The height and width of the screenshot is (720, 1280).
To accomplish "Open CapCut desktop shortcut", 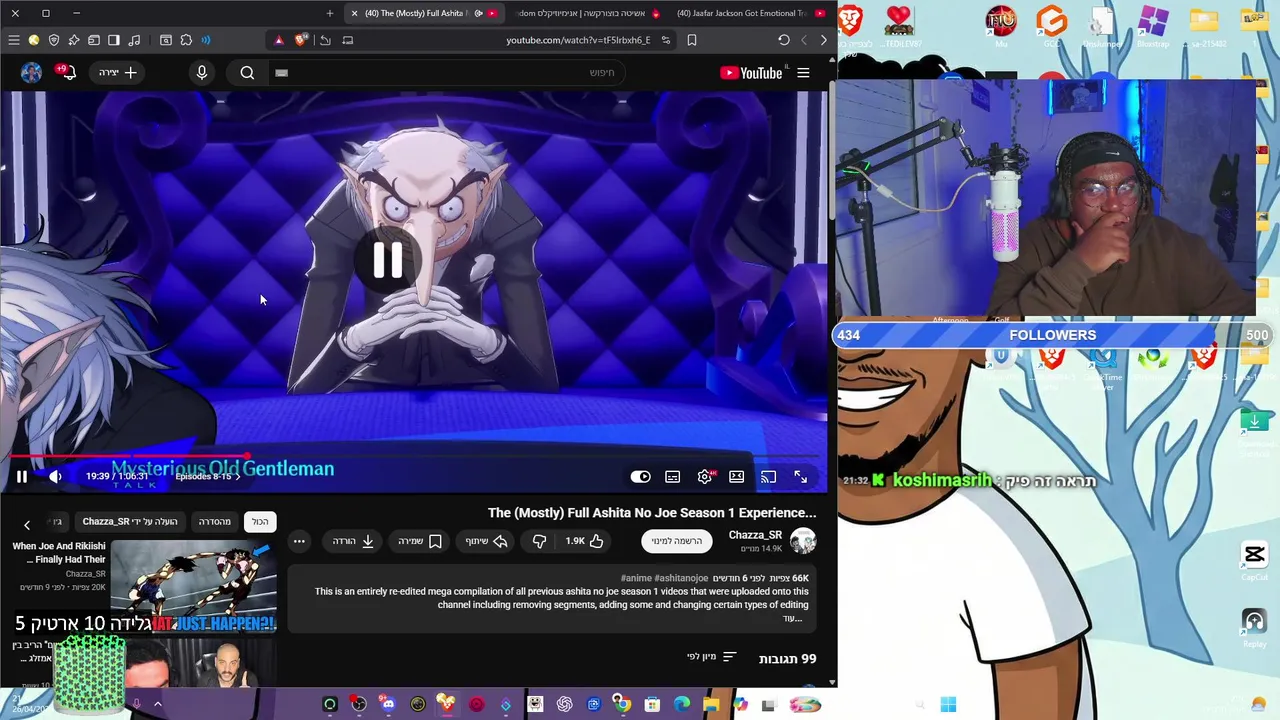I will (x=1254, y=559).
